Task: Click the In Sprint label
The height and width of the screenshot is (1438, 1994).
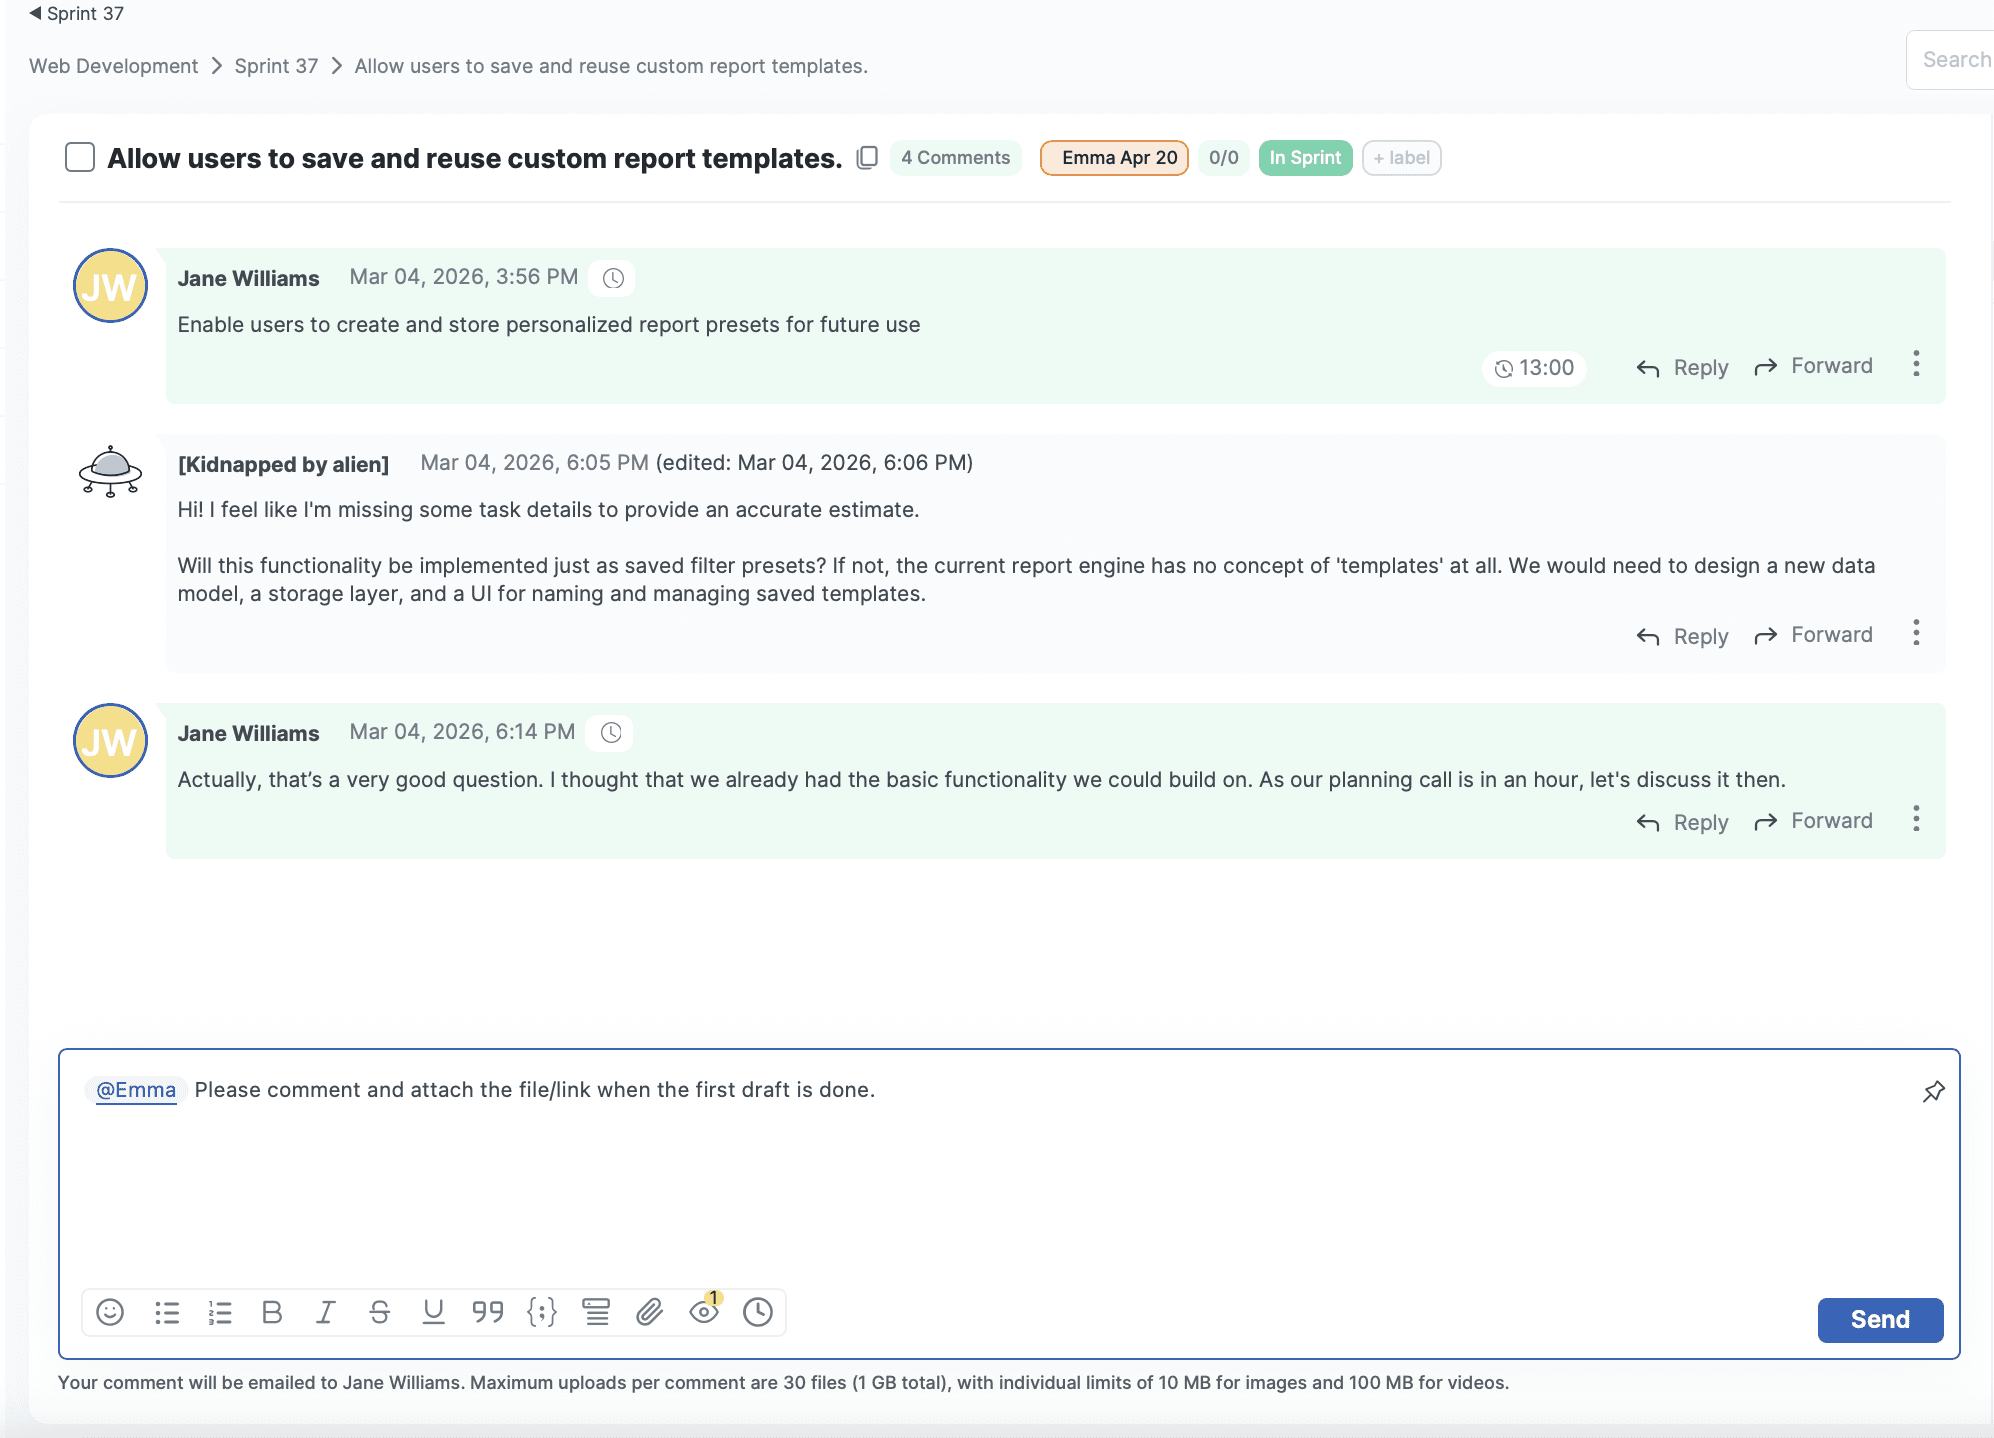Action: click(1305, 158)
